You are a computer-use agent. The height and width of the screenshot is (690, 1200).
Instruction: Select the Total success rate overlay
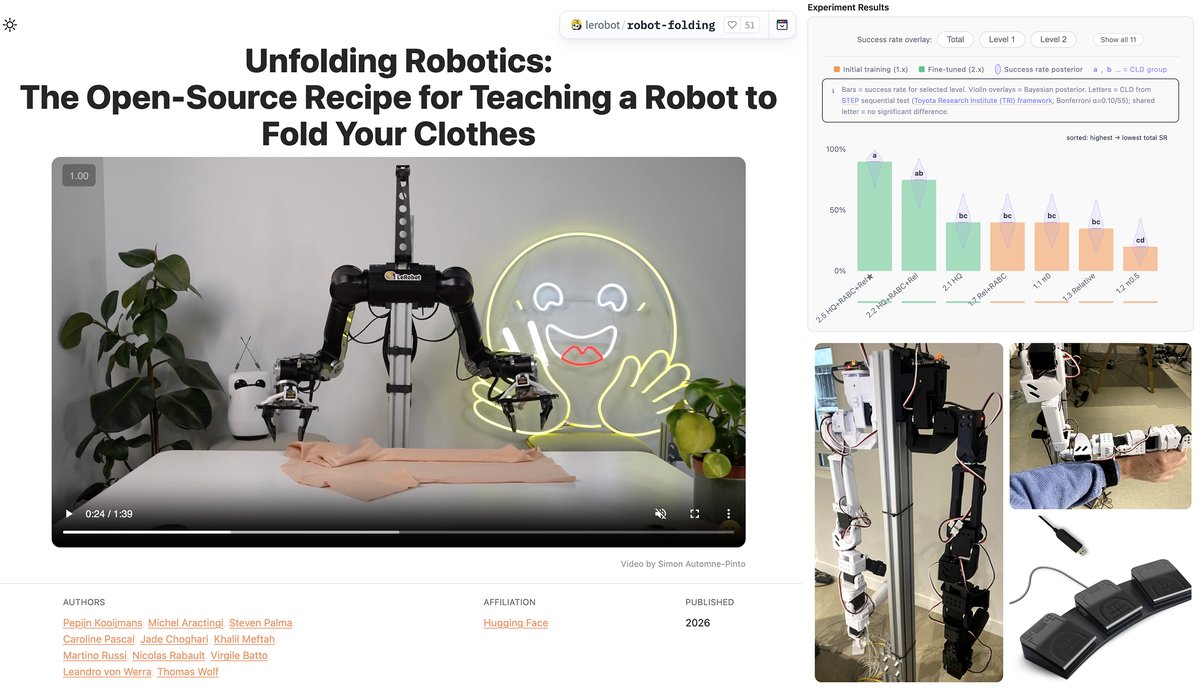pyautogui.click(x=956, y=40)
